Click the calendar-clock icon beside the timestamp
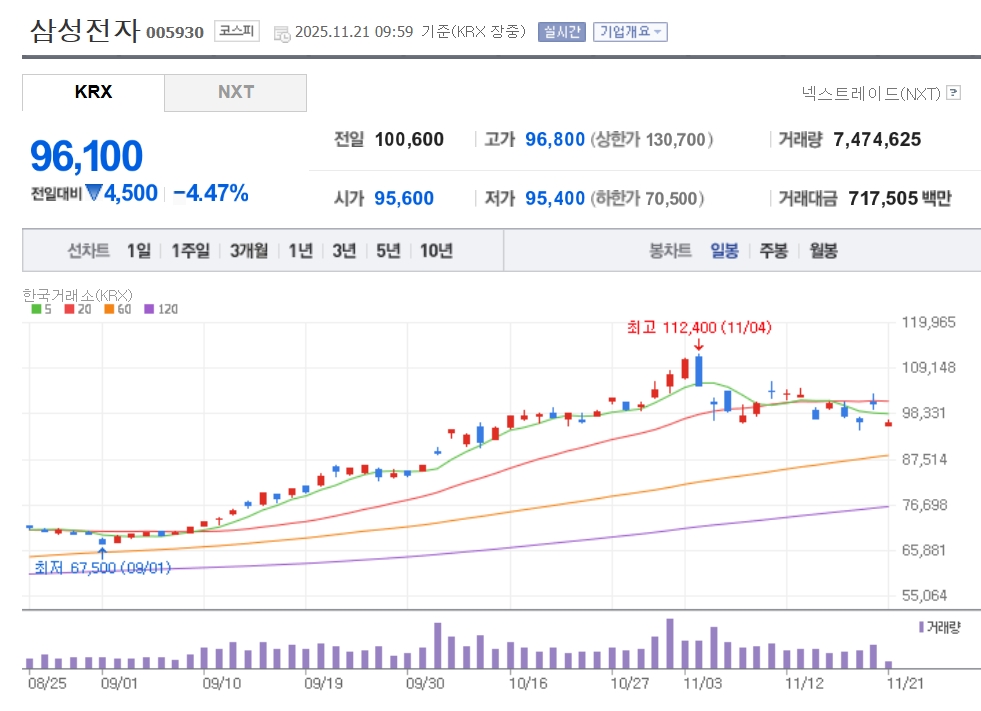 (x=282, y=32)
